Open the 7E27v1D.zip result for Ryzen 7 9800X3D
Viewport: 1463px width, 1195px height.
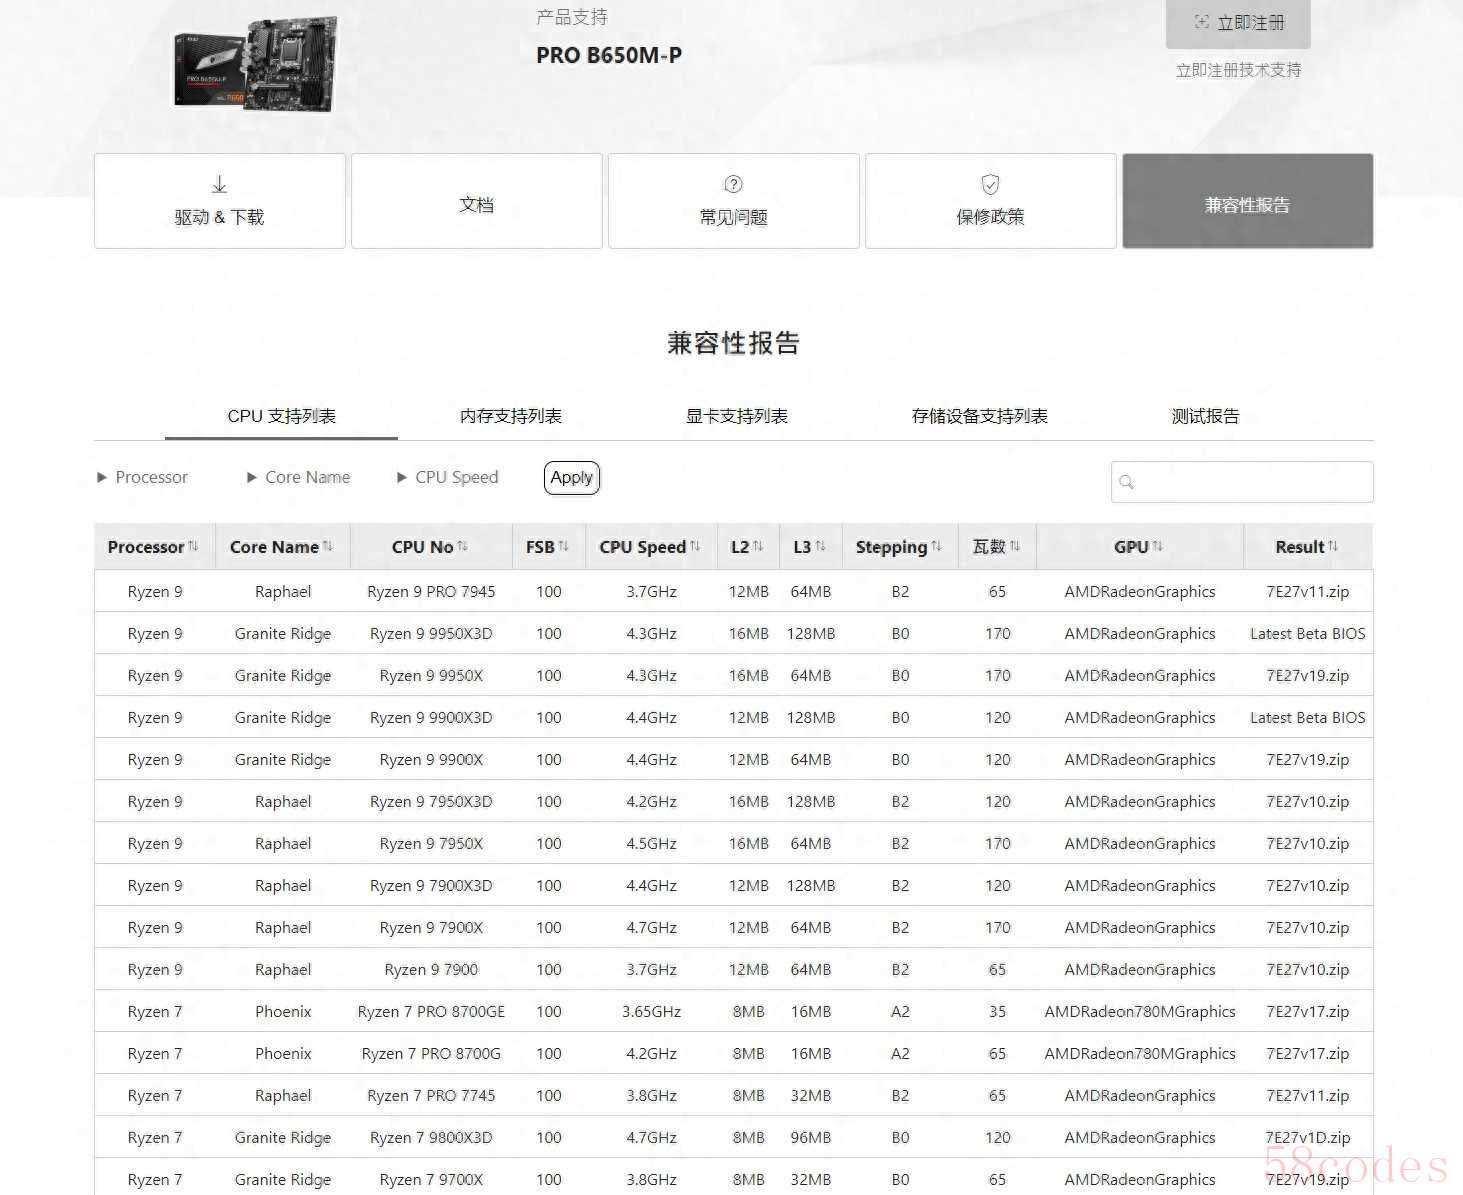(1307, 1137)
